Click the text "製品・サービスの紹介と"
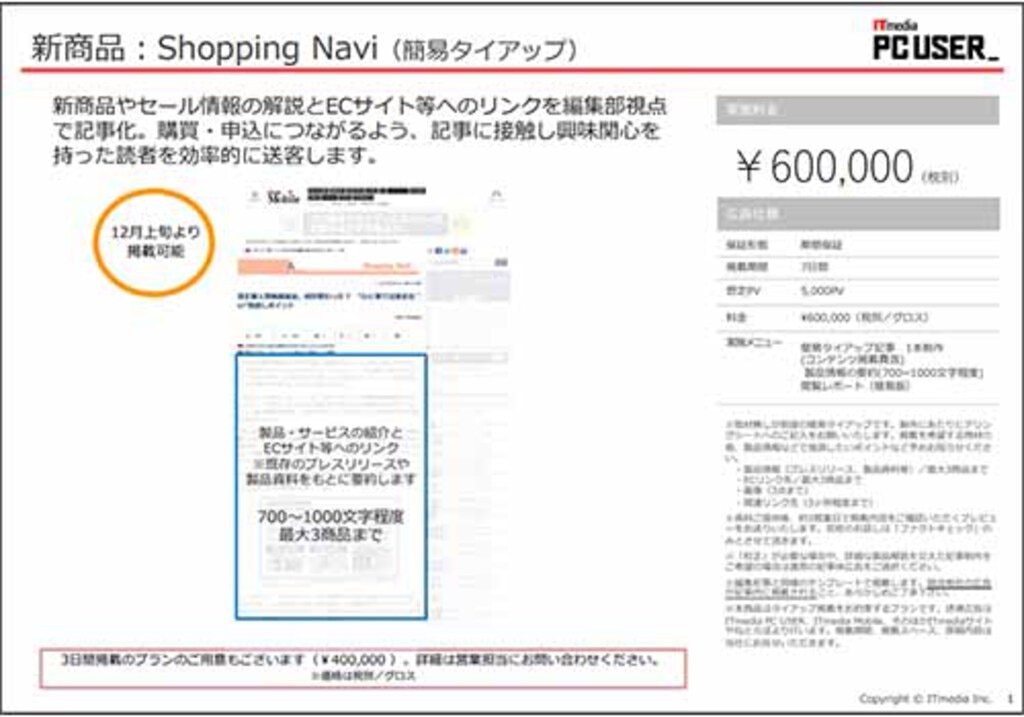 pos(330,433)
